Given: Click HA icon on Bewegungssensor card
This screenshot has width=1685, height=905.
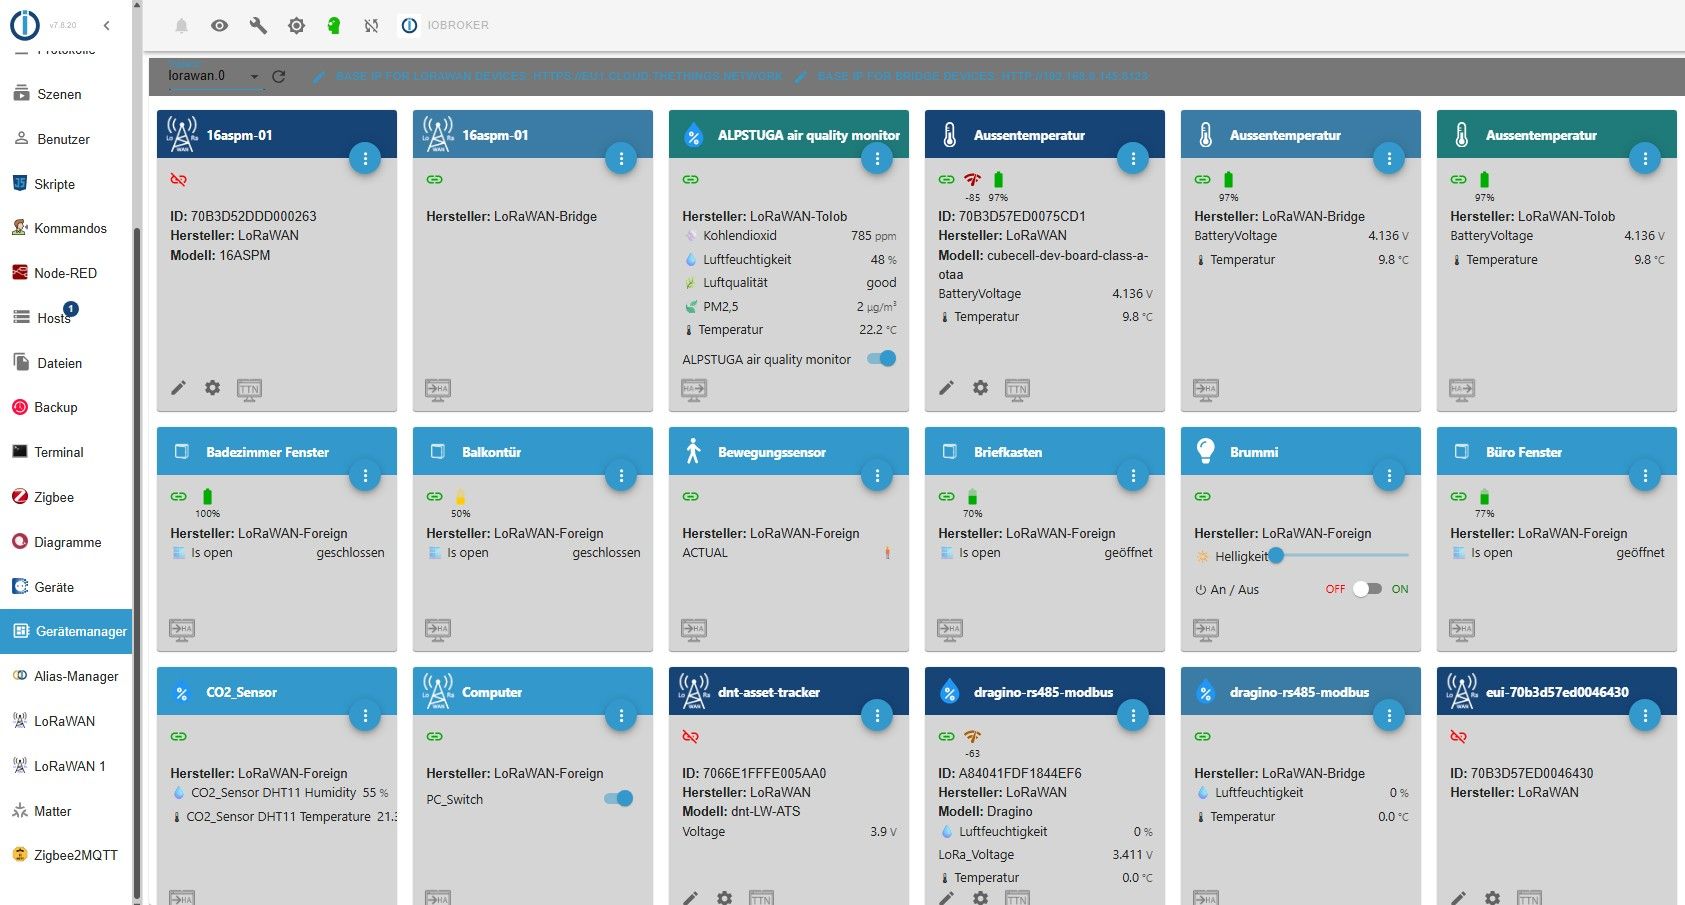Looking at the screenshot, I should click(693, 629).
